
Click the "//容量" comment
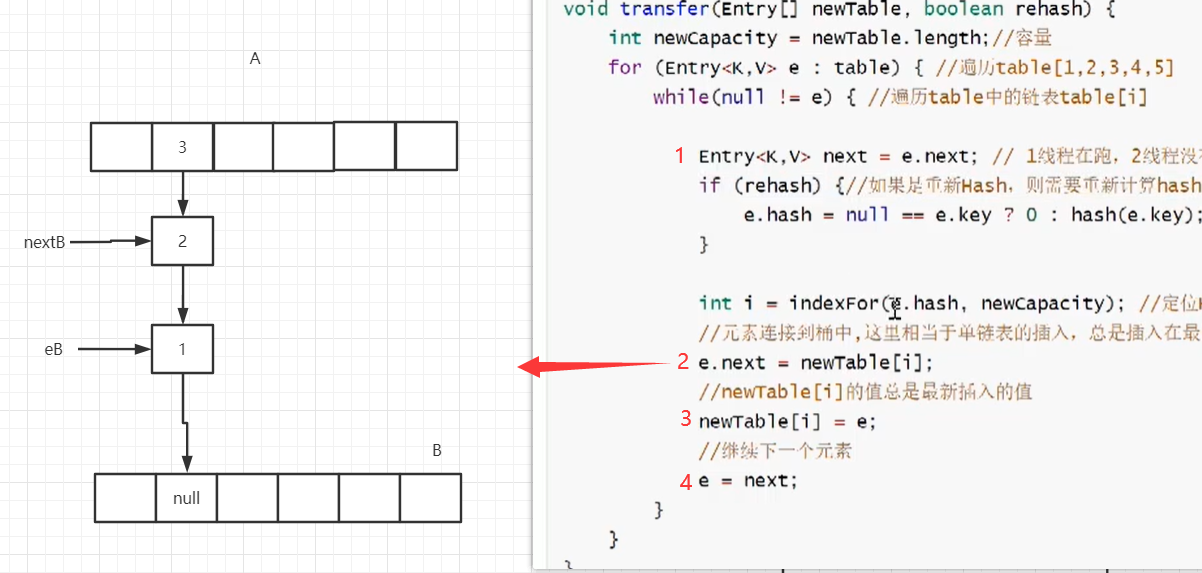[x=1022, y=38]
